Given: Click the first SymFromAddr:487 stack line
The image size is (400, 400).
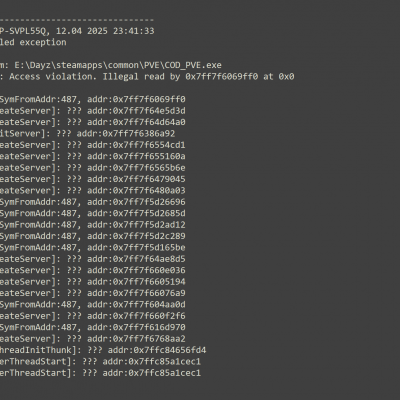Looking at the screenshot, I should (93, 99).
